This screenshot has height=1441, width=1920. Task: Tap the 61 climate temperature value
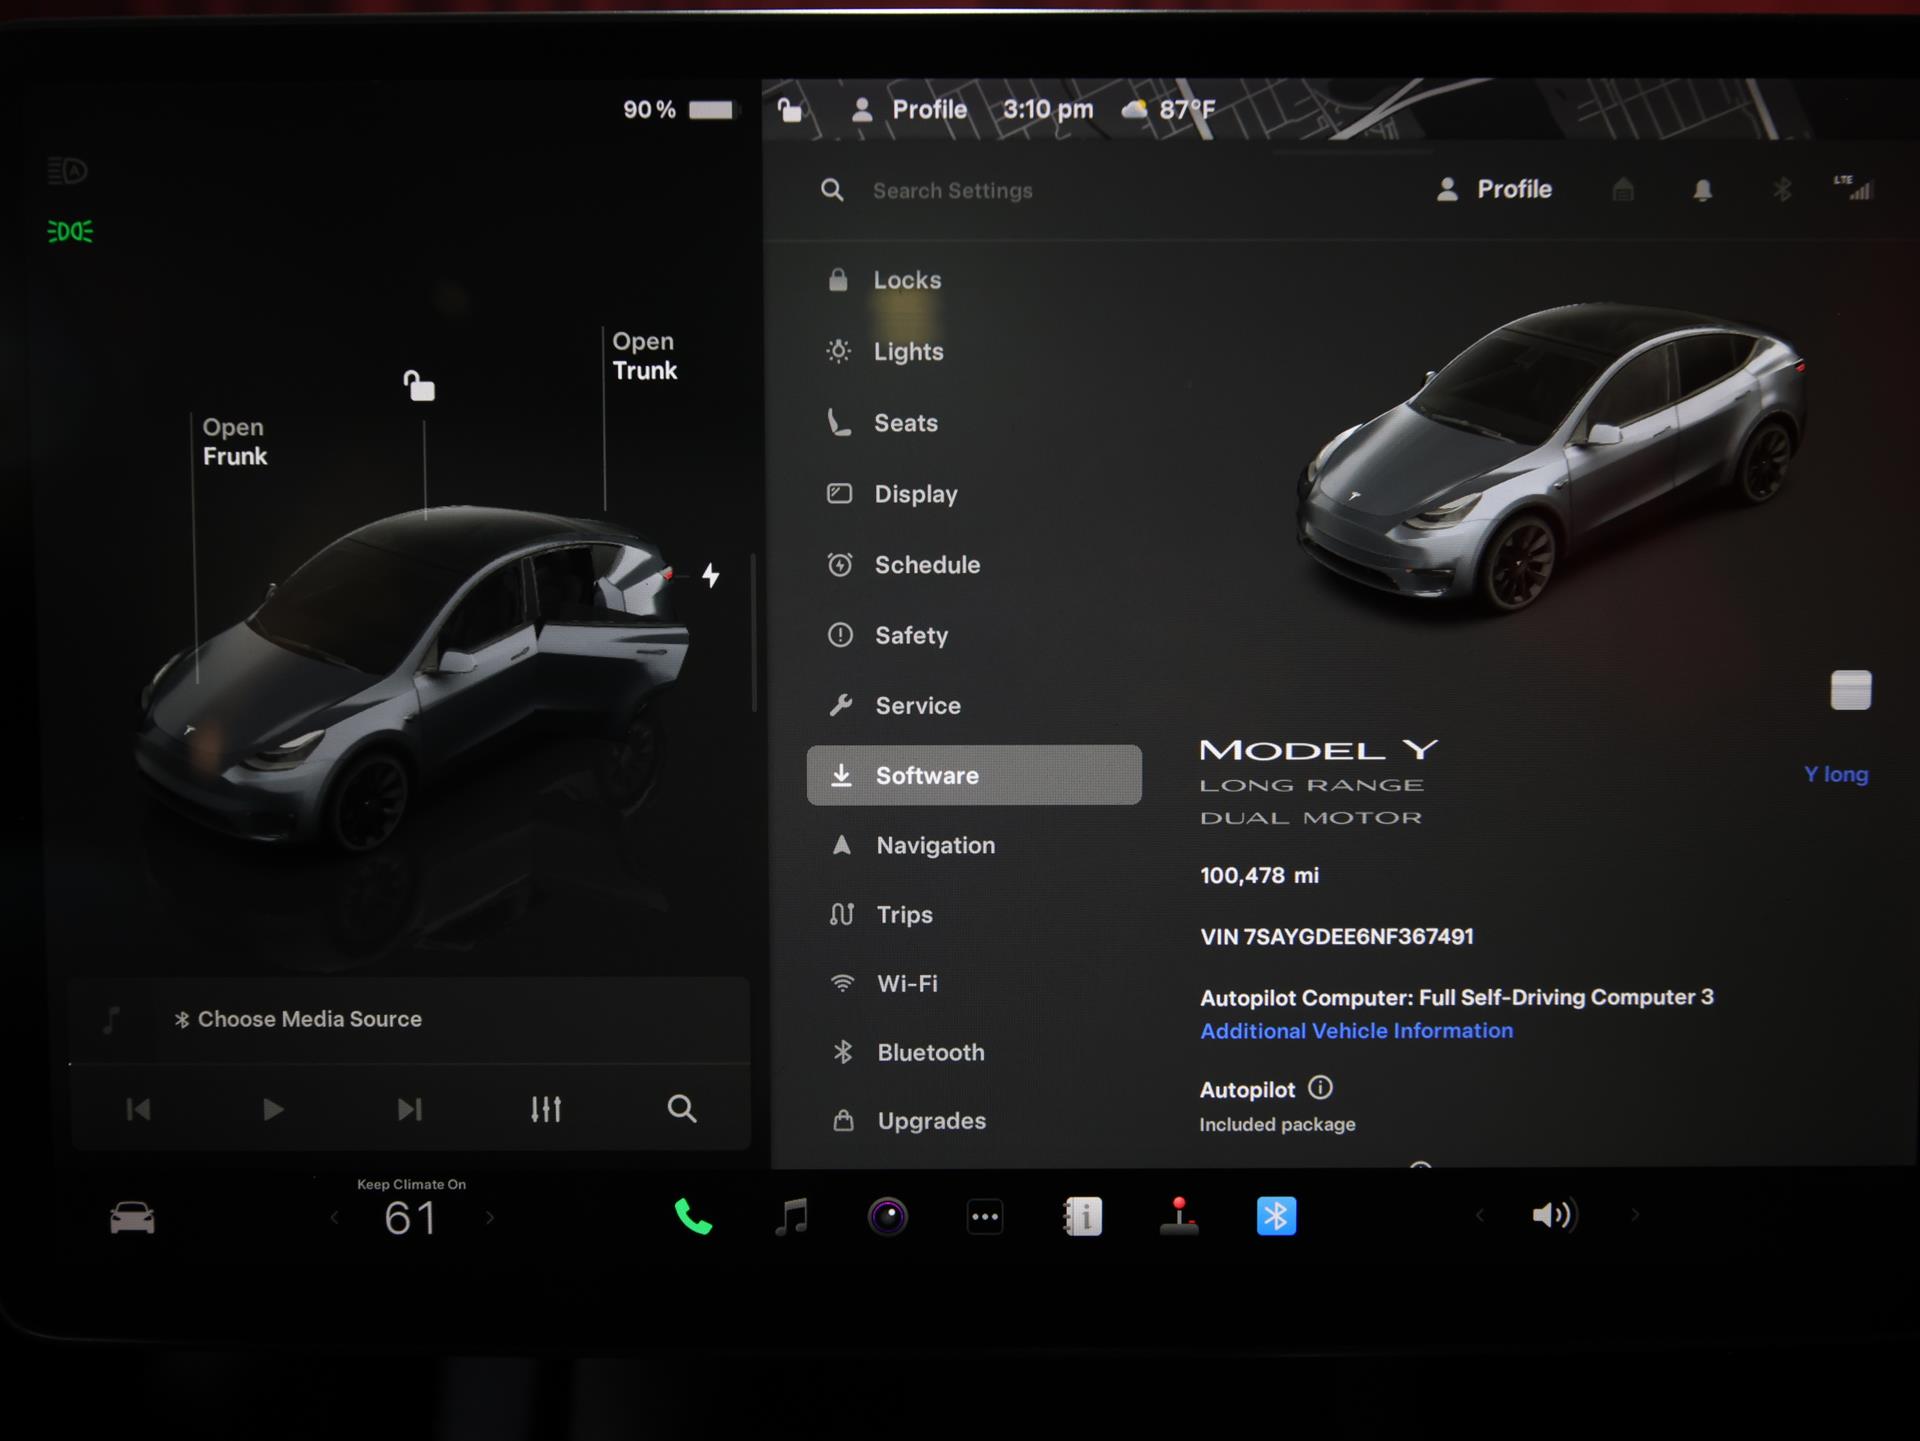coord(410,1218)
